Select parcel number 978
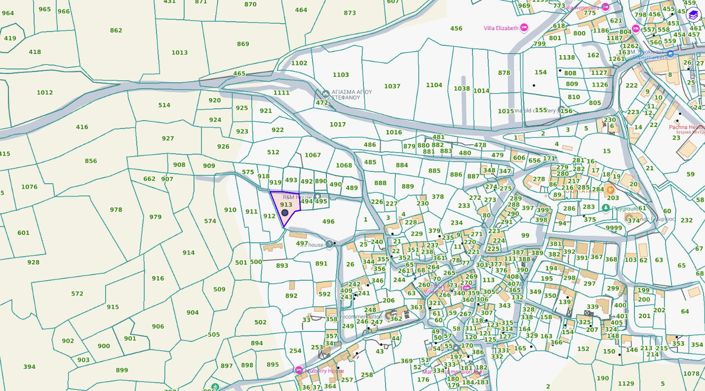 coord(116,210)
